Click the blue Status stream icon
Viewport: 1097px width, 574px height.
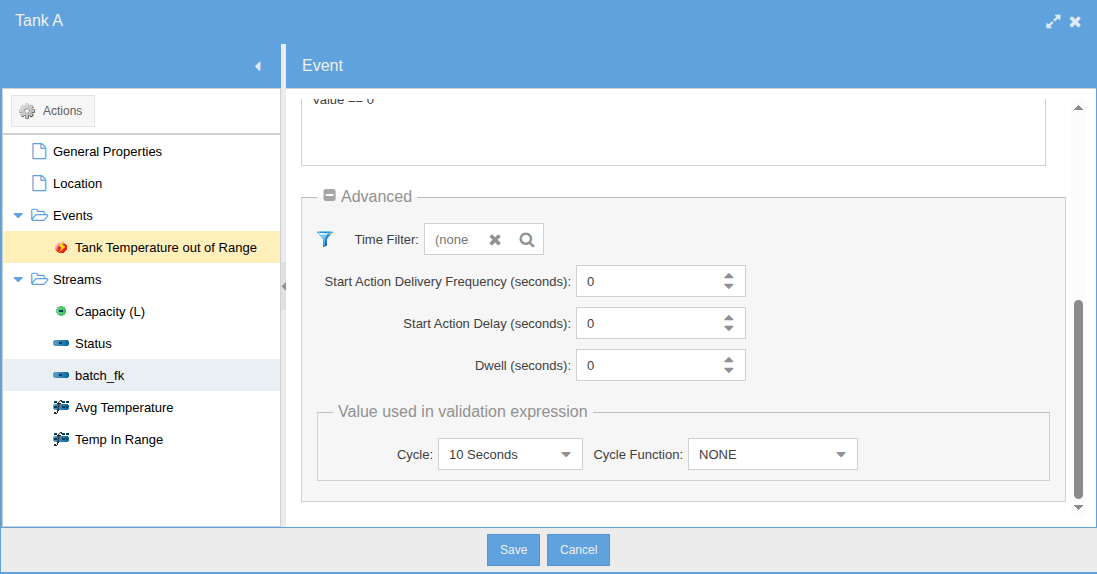61,344
